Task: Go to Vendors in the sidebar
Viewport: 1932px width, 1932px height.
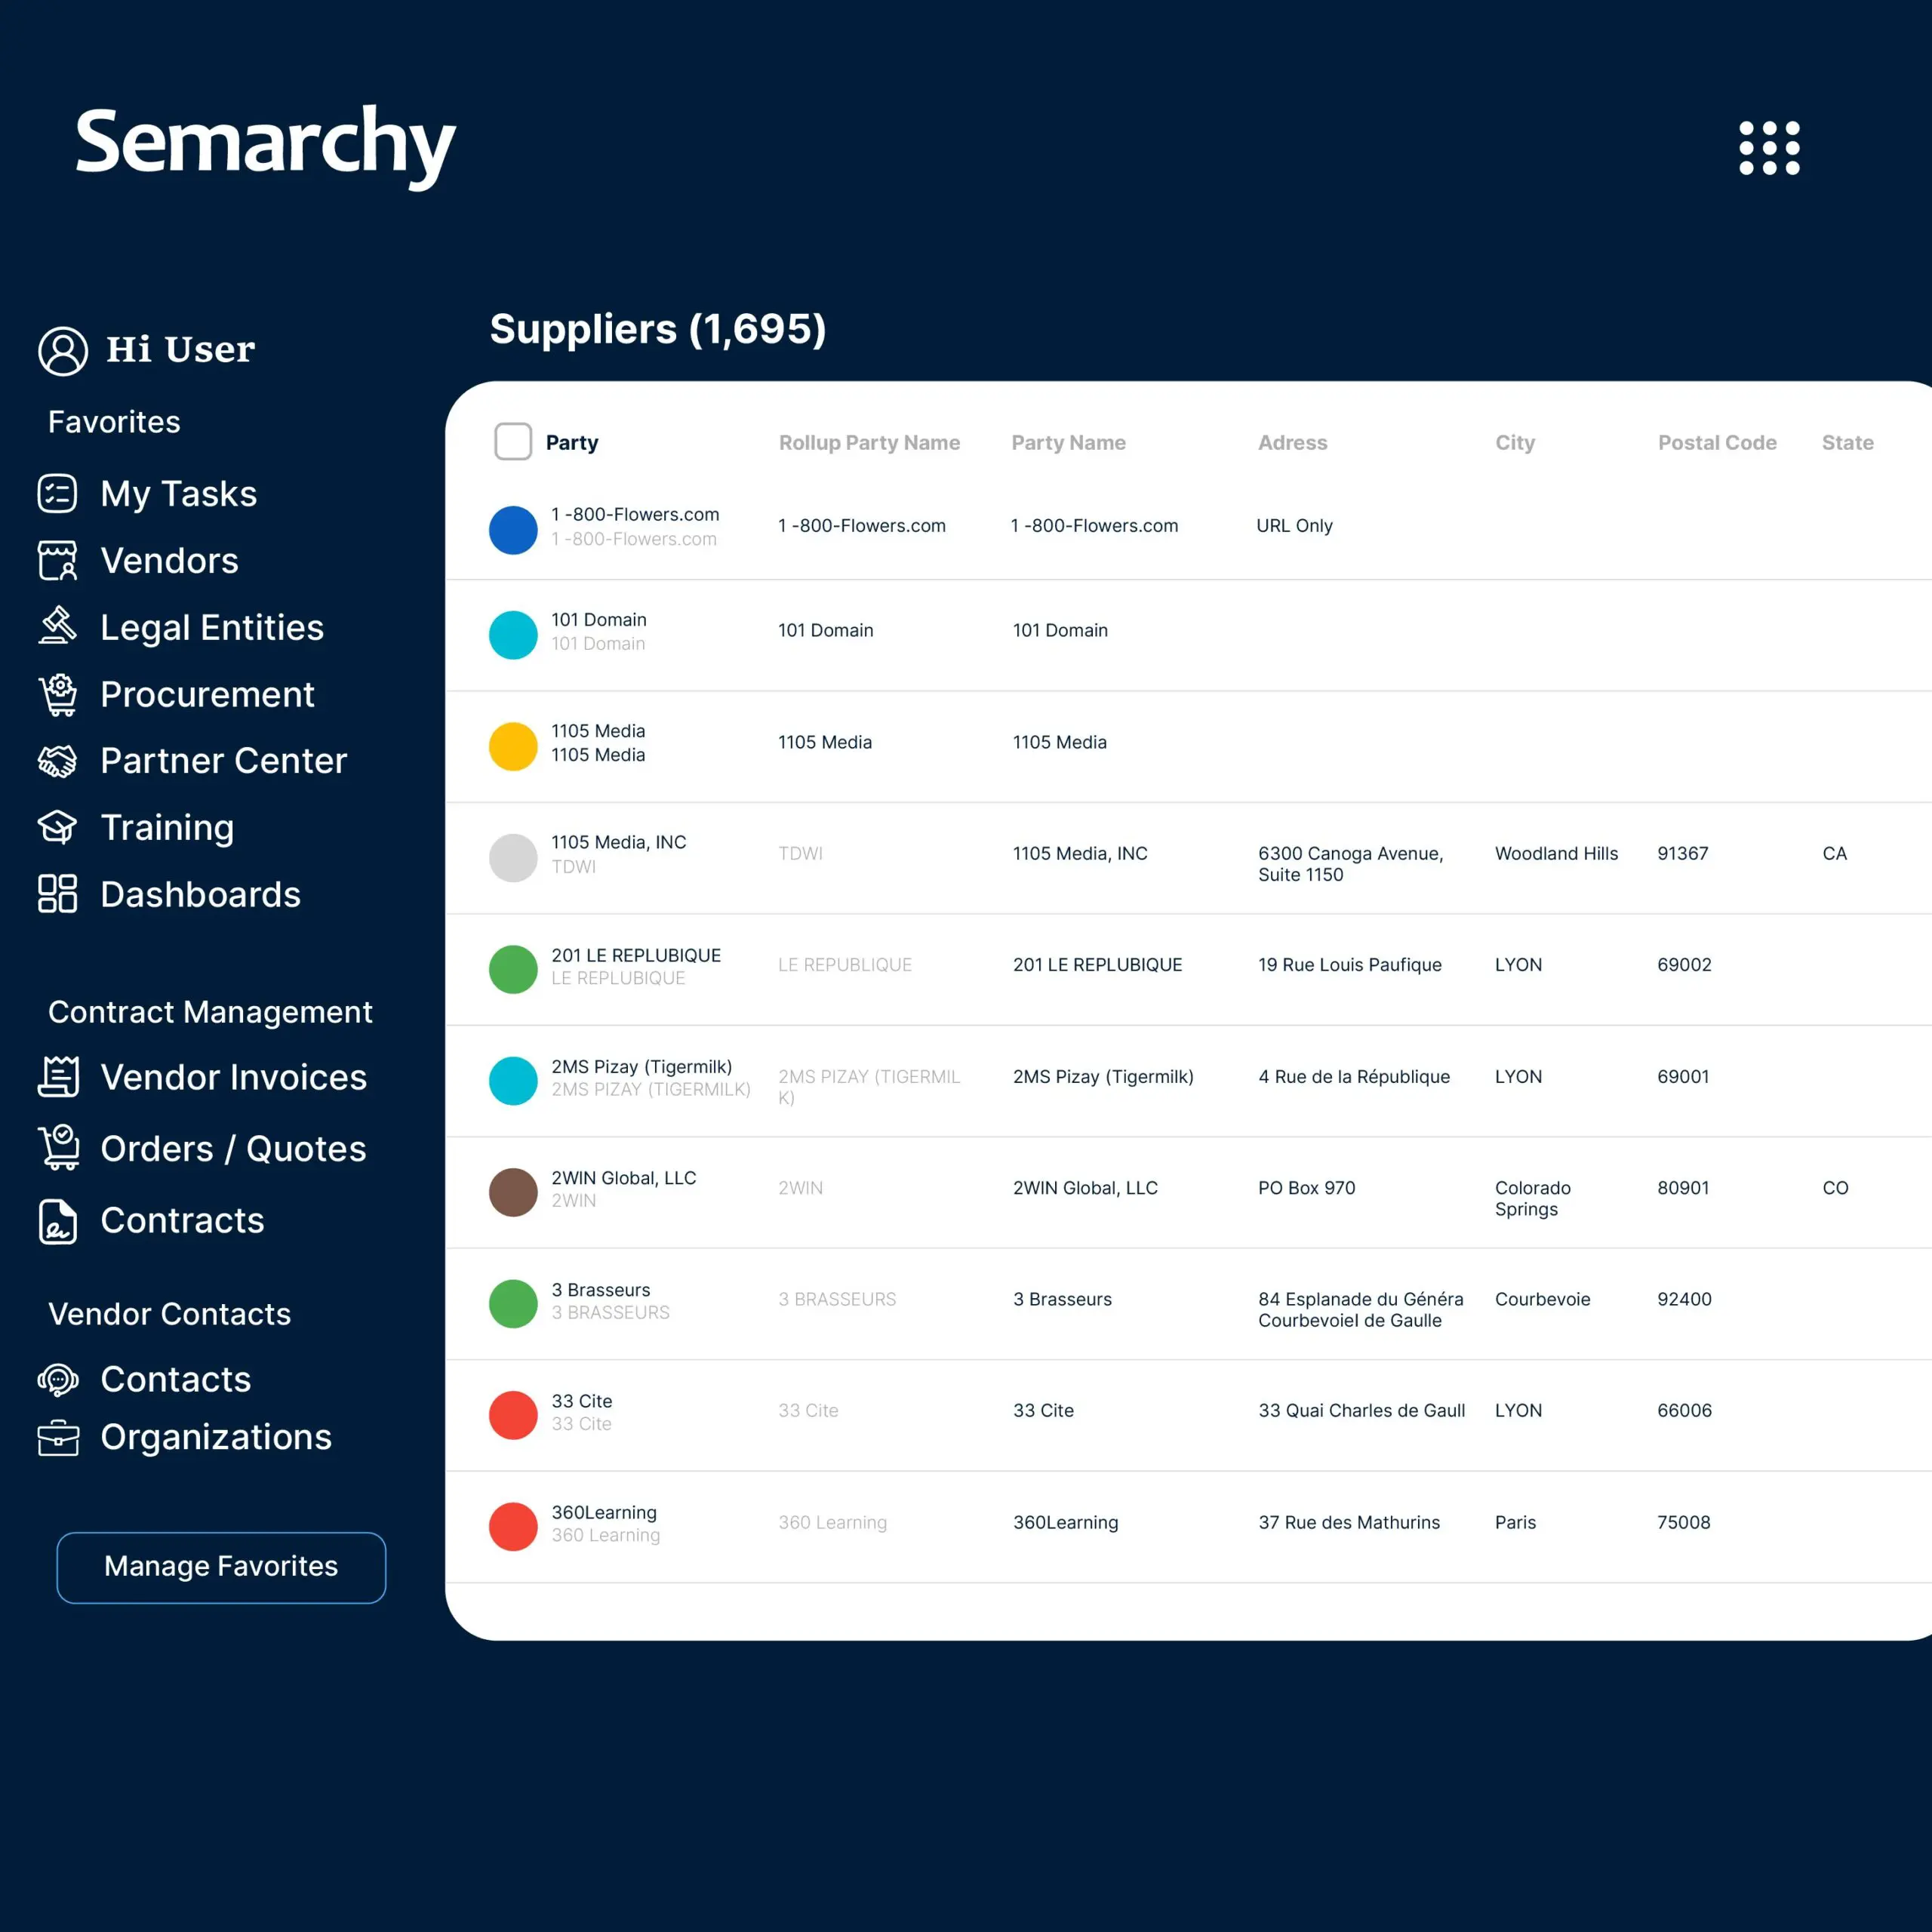Action: click(170, 561)
